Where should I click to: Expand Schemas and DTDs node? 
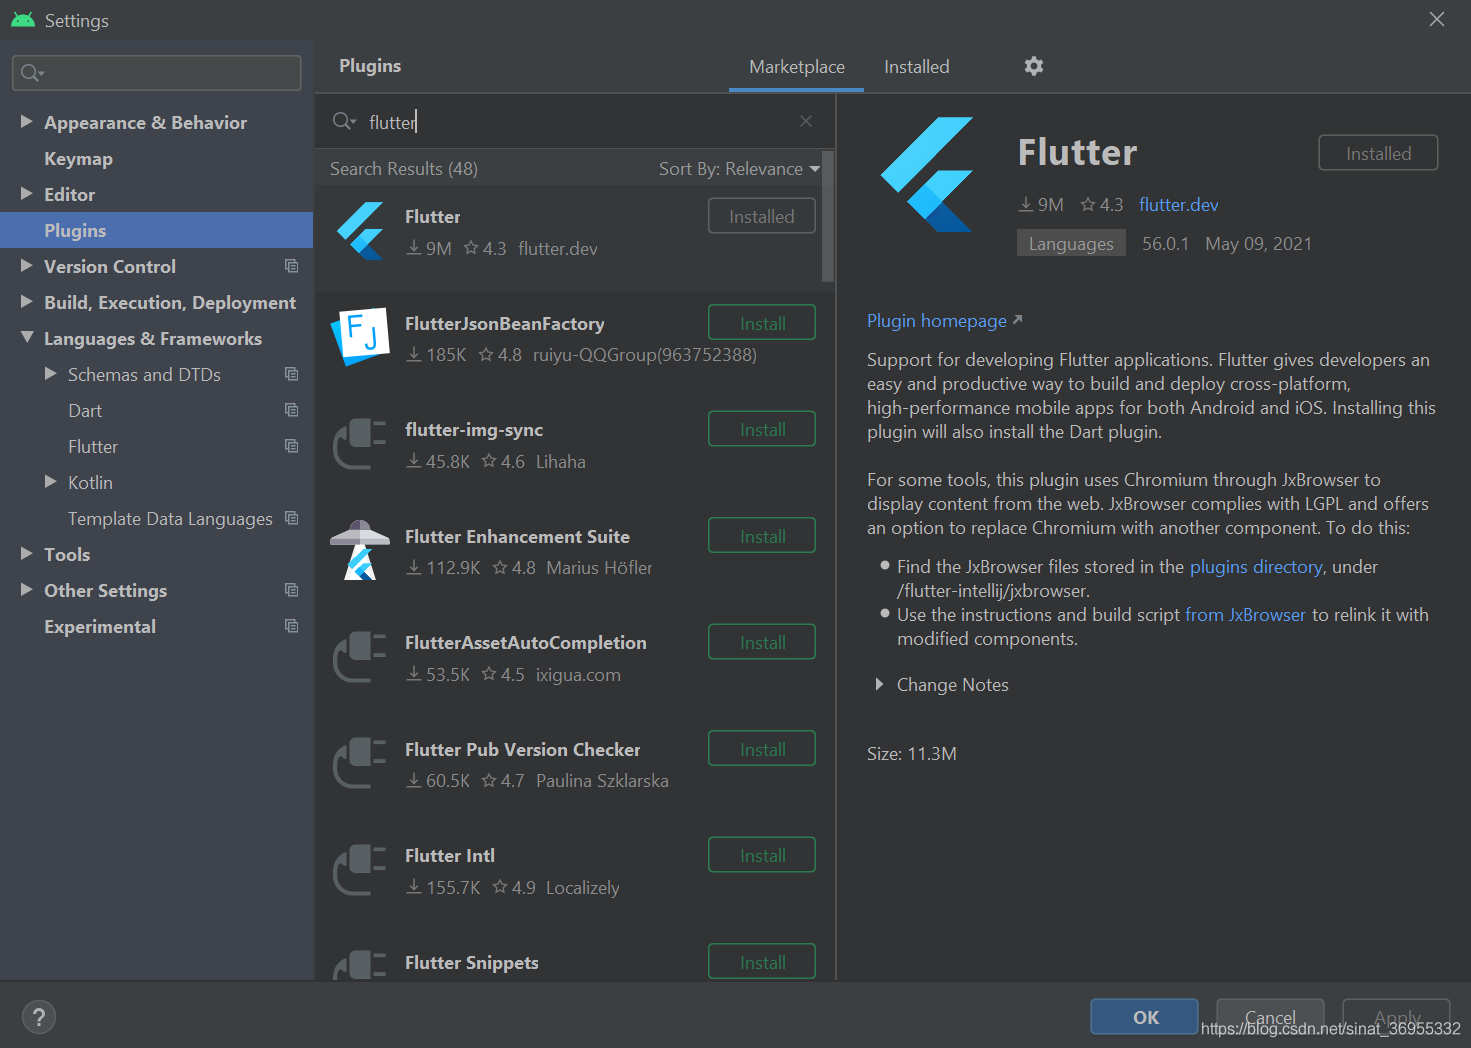pyautogui.click(x=51, y=373)
